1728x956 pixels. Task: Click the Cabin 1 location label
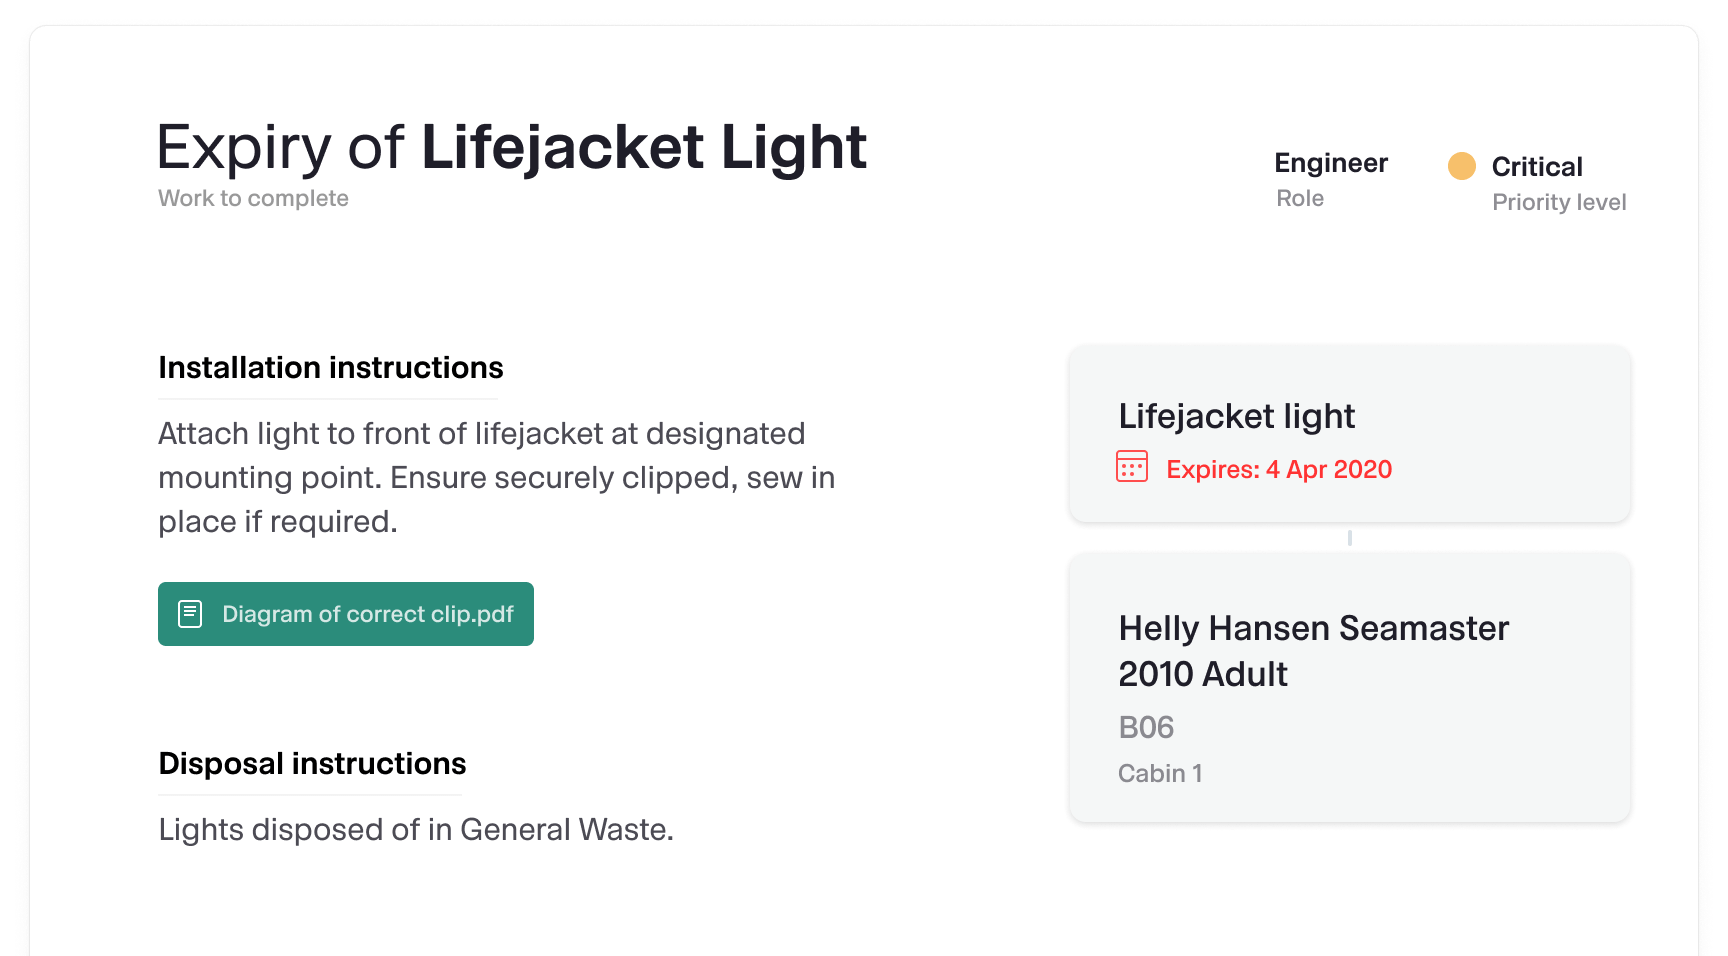(x=1160, y=773)
